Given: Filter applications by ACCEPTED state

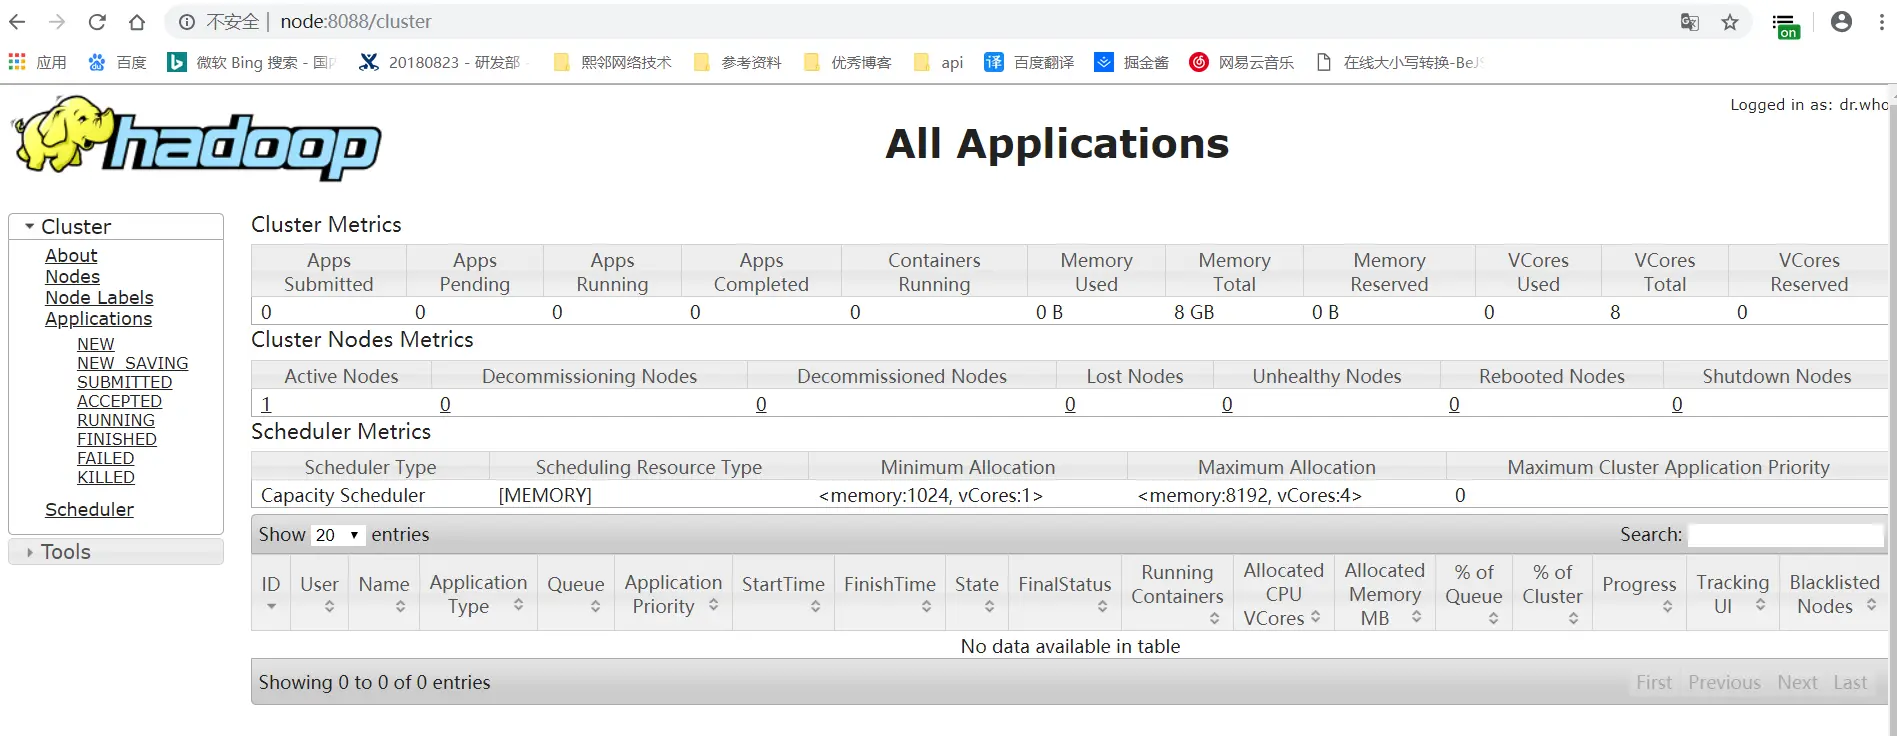Looking at the screenshot, I should pos(119,401).
